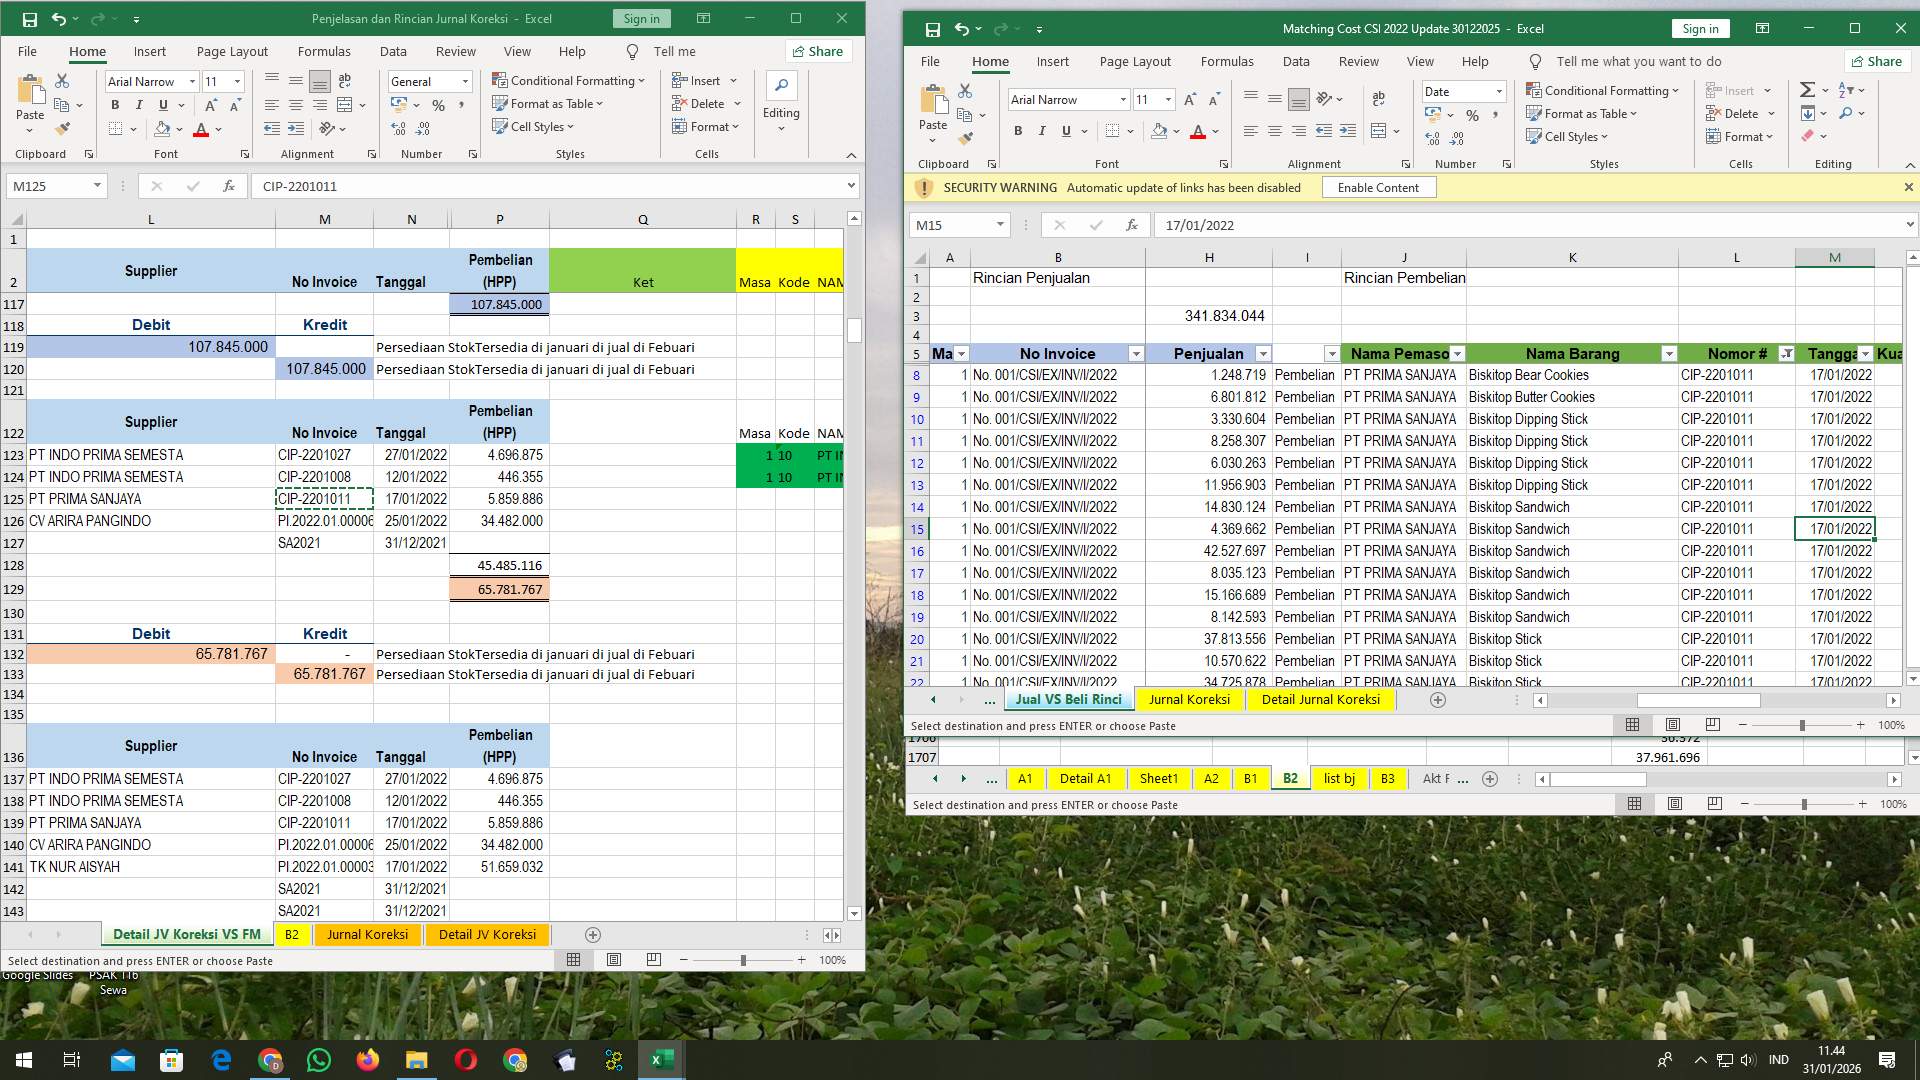Screen dimensions: 1920x1080
Task: Apply Percent Style number format
Action: point(440,104)
